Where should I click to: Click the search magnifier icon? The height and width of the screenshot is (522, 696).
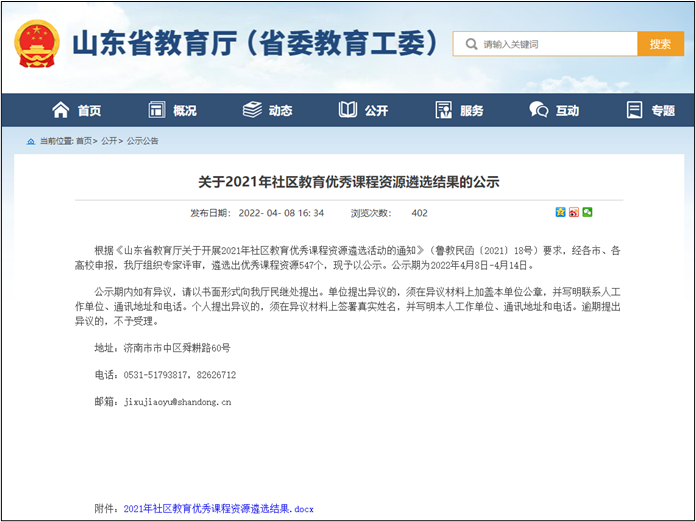(471, 44)
